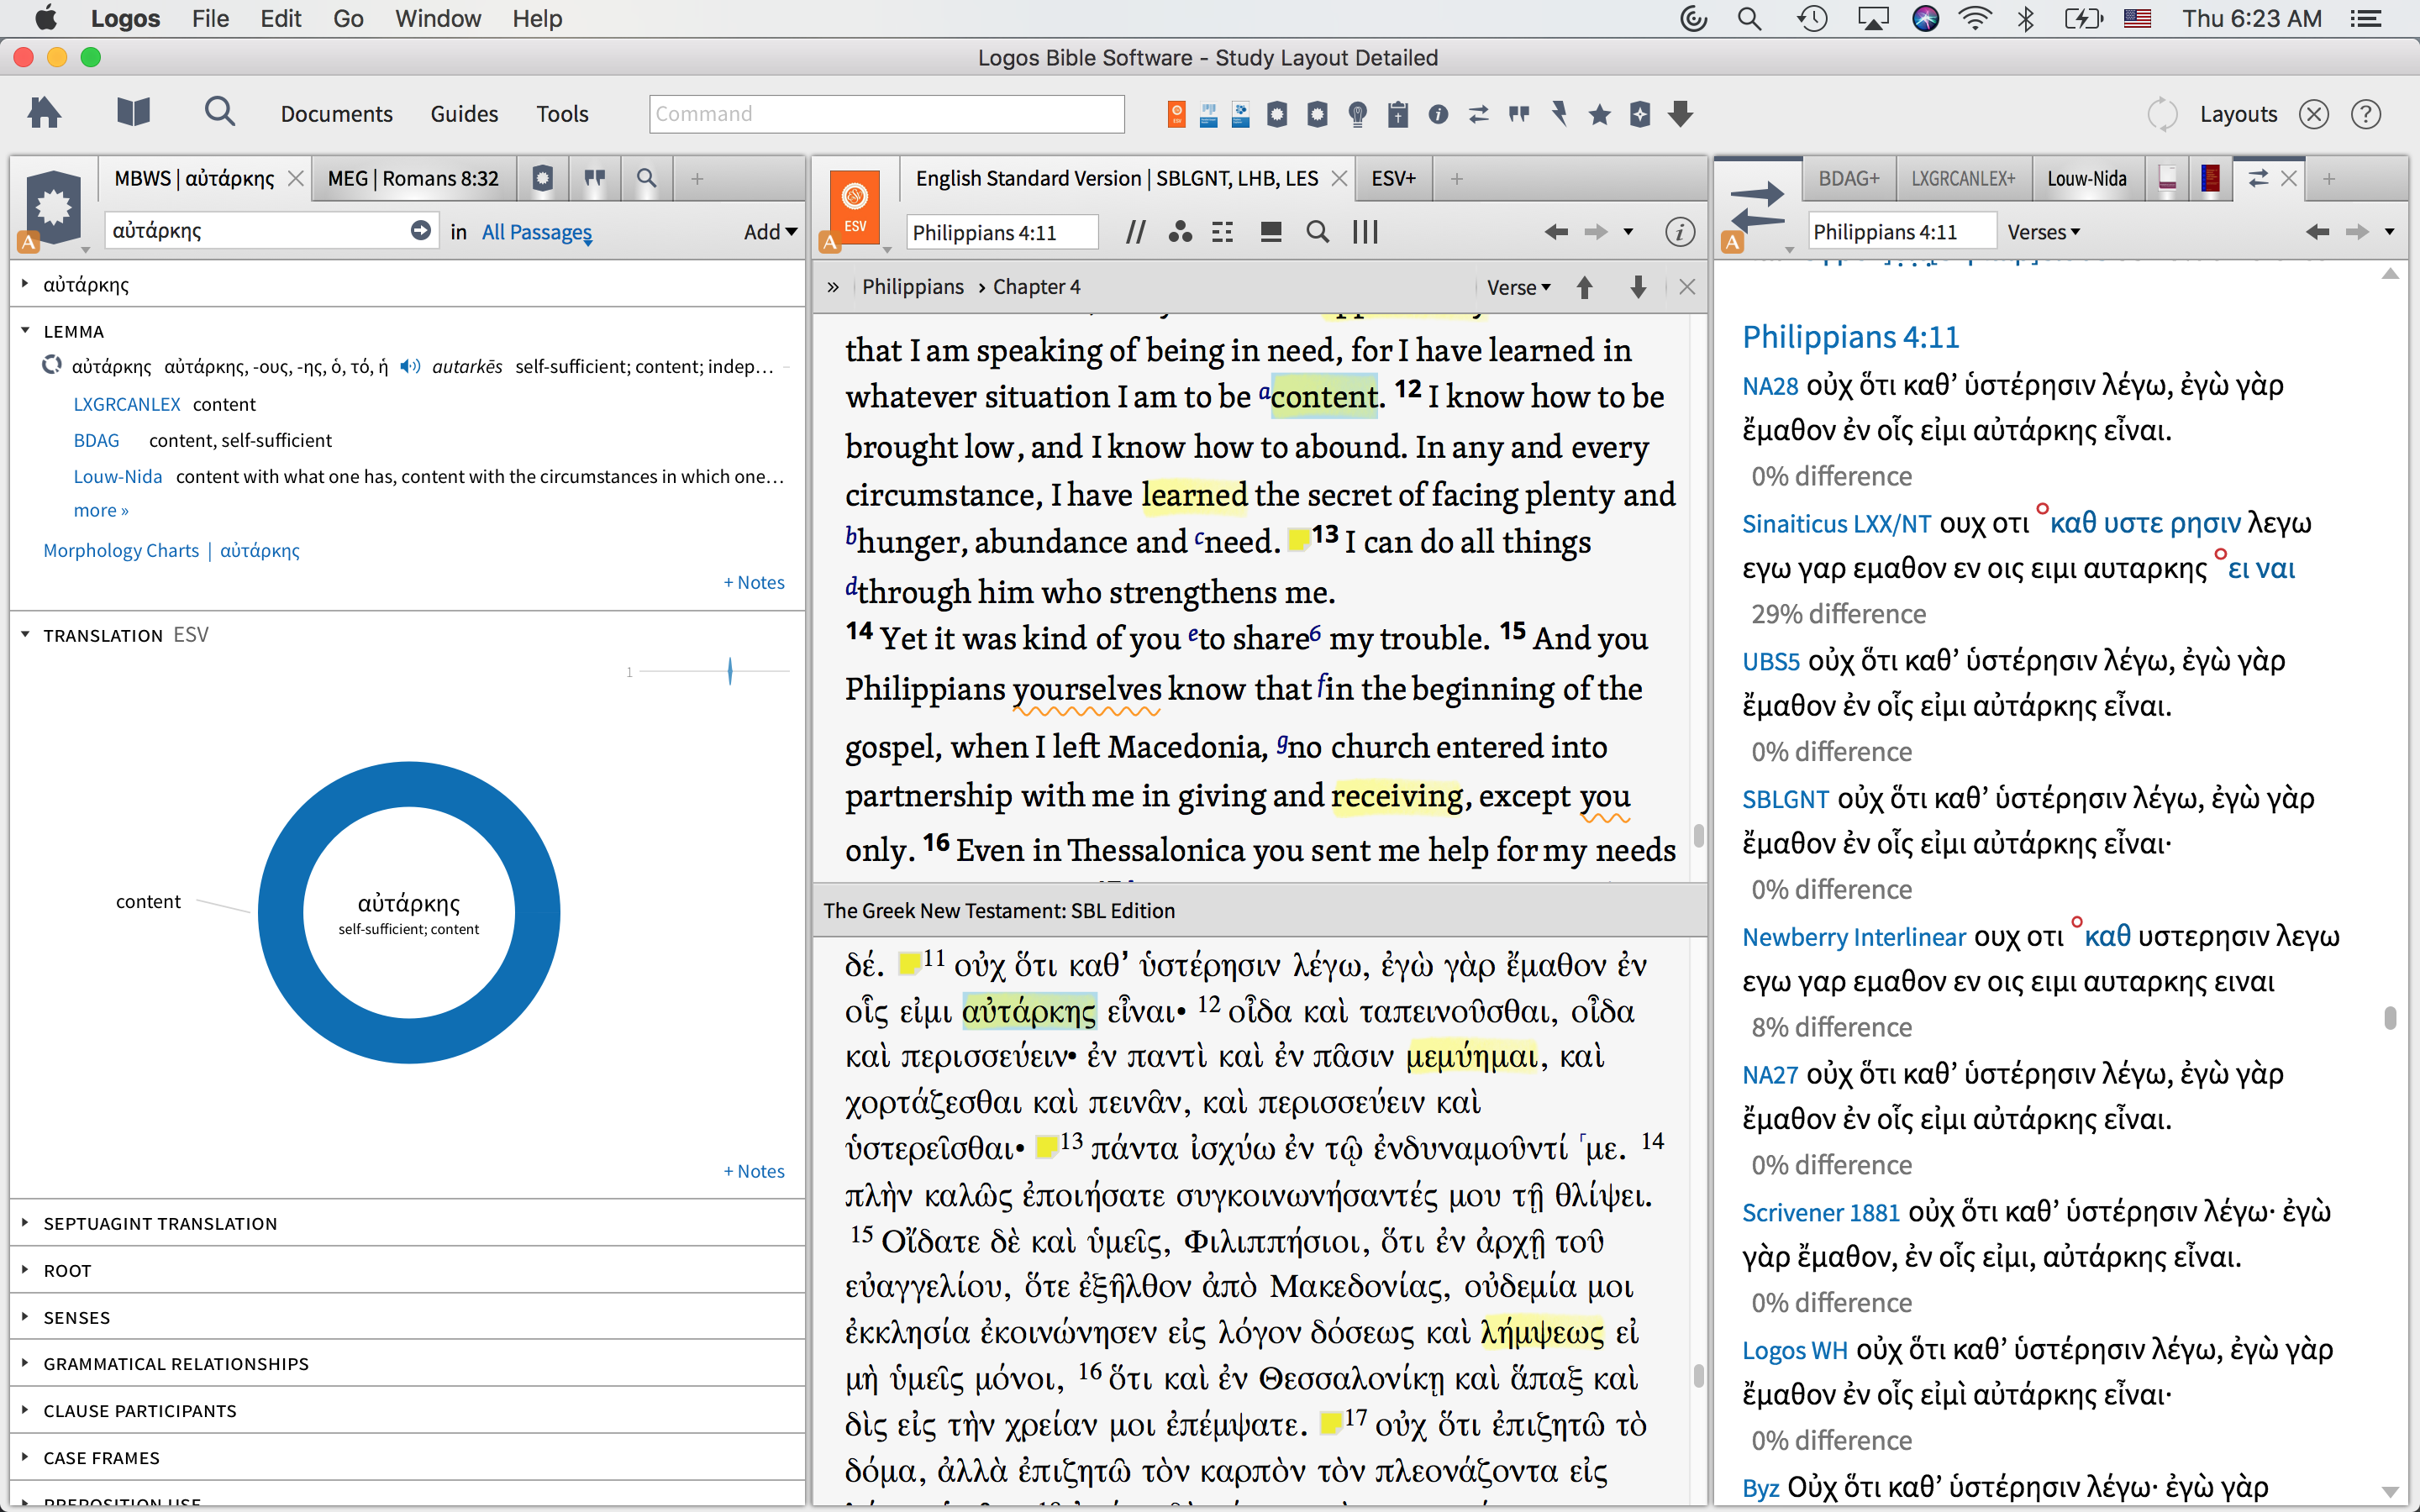Open the ESV Bible shortcut in toolbar
Image resolution: width=2420 pixels, height=1512 pixels.
[1177, 114]
